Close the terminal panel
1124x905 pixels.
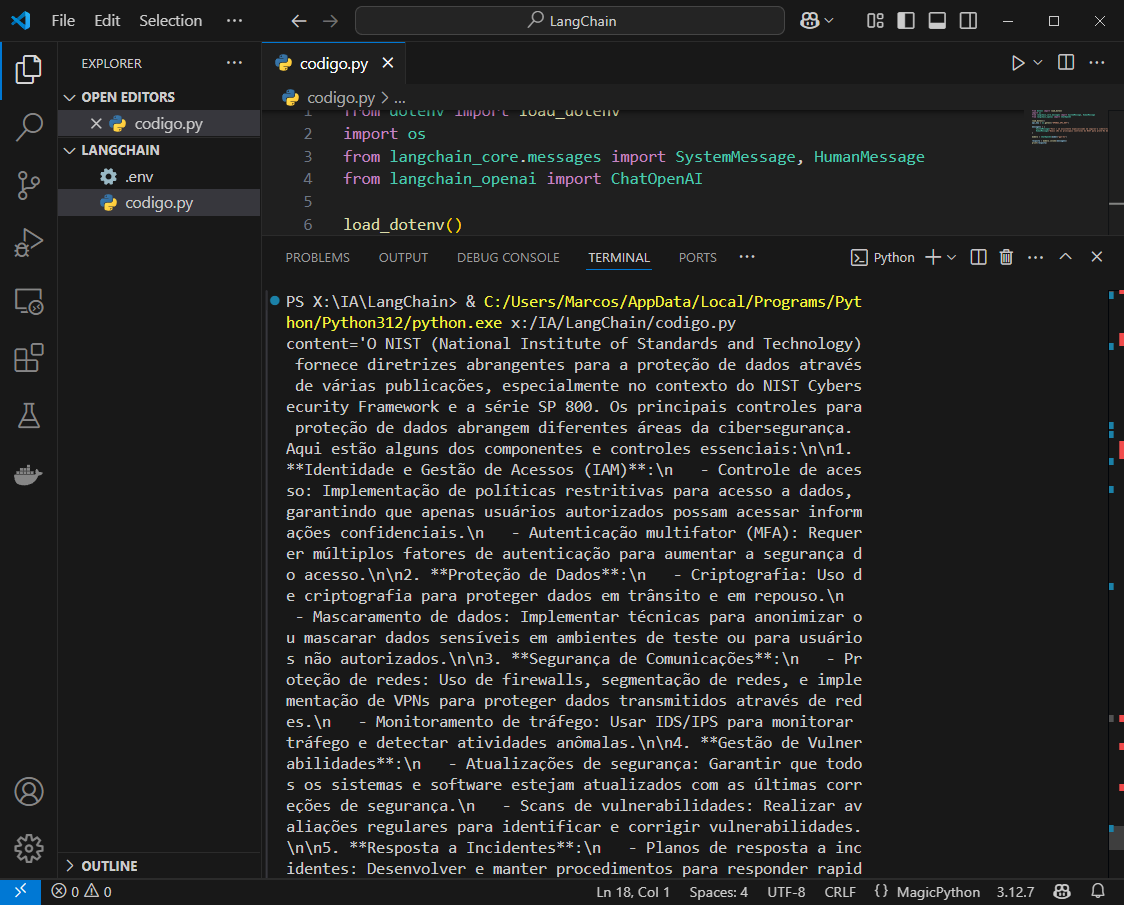(1097, 257)
